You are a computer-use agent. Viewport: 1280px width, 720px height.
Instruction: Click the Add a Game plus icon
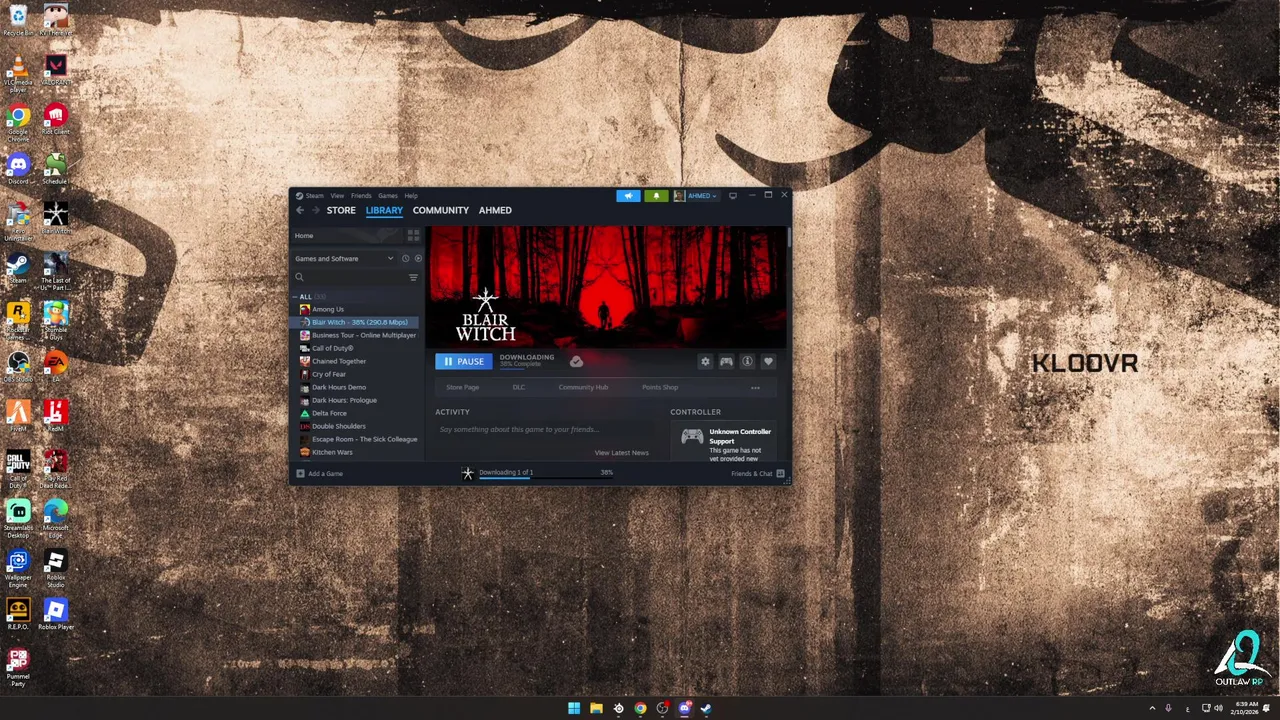click(300, 473)
